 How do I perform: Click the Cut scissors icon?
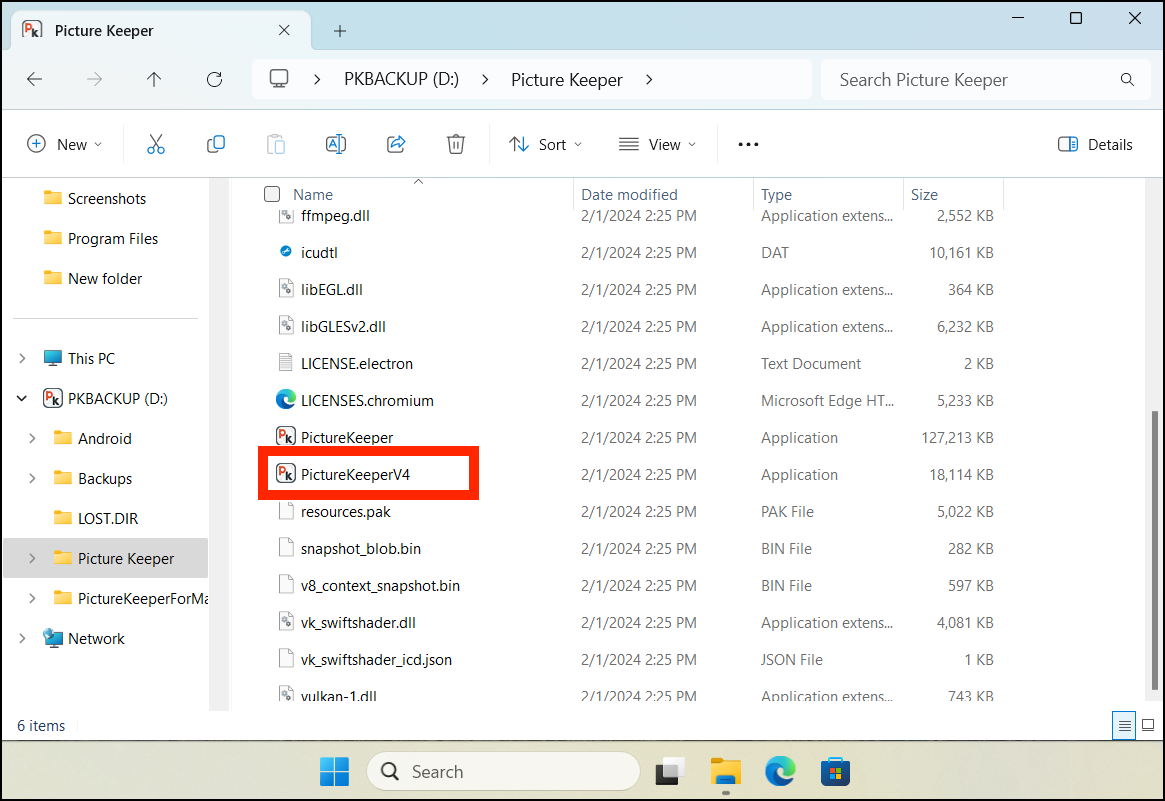155,144
